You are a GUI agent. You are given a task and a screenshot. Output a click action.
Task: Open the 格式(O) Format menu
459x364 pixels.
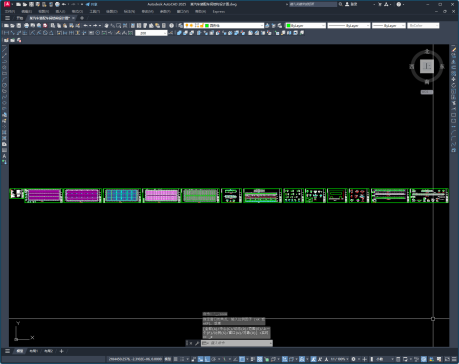(x=77, y=11)
